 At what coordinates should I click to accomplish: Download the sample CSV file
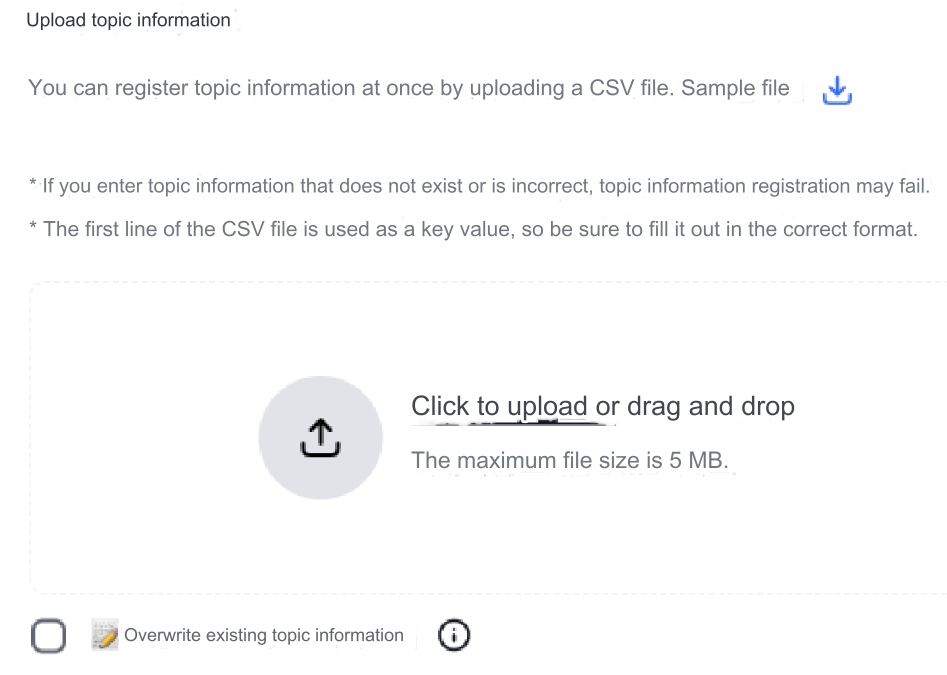click(x=836, y=91)
